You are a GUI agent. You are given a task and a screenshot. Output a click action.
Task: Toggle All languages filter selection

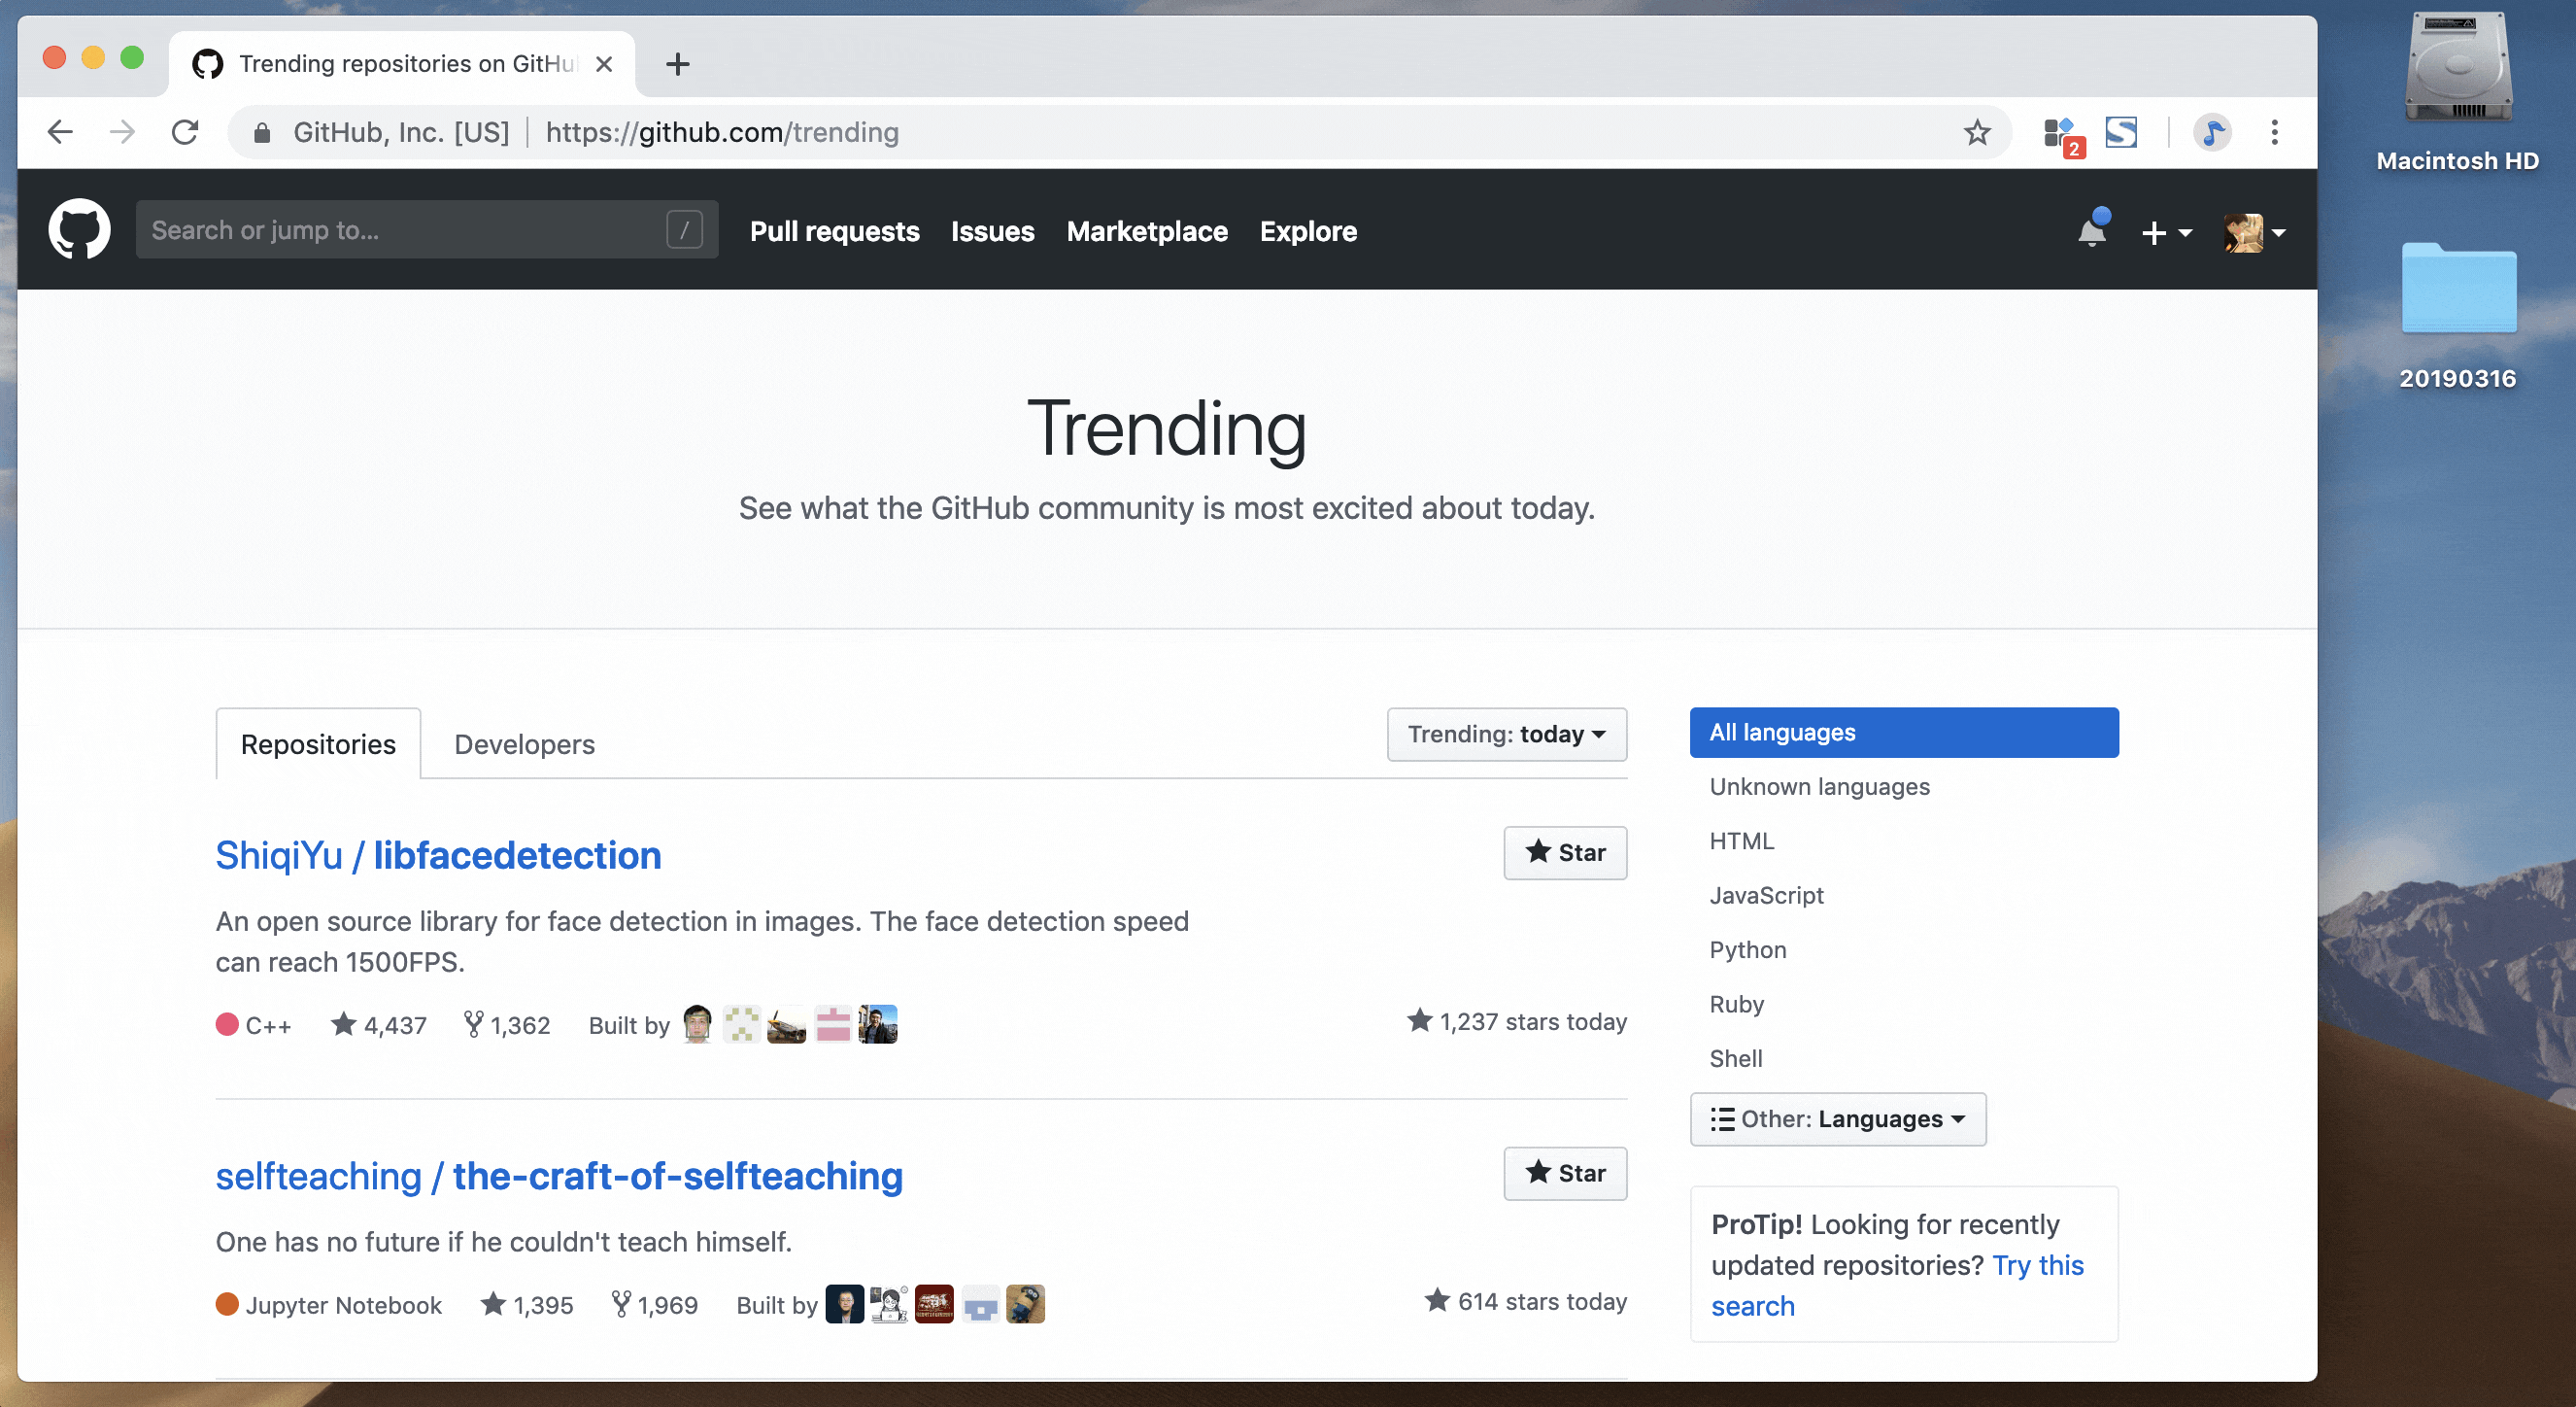click(1903, 732)
